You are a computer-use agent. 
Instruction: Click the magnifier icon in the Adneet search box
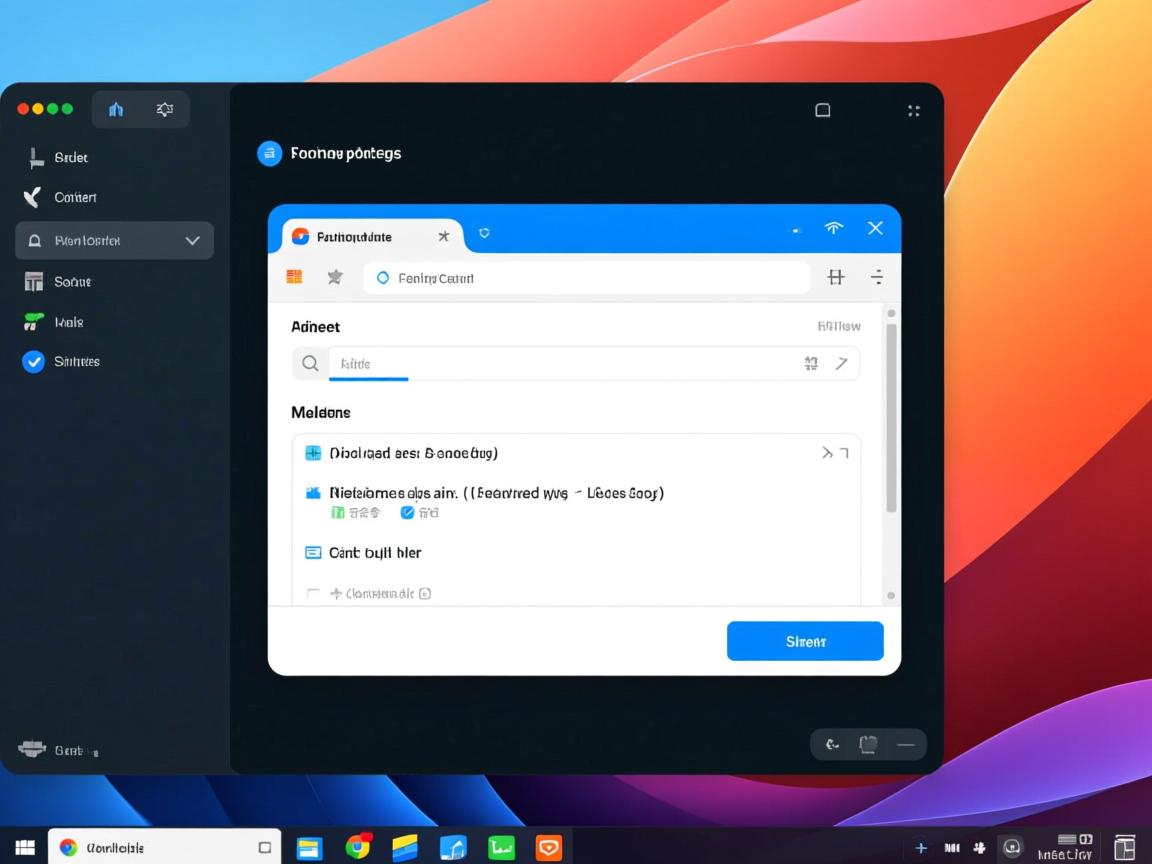311,364
